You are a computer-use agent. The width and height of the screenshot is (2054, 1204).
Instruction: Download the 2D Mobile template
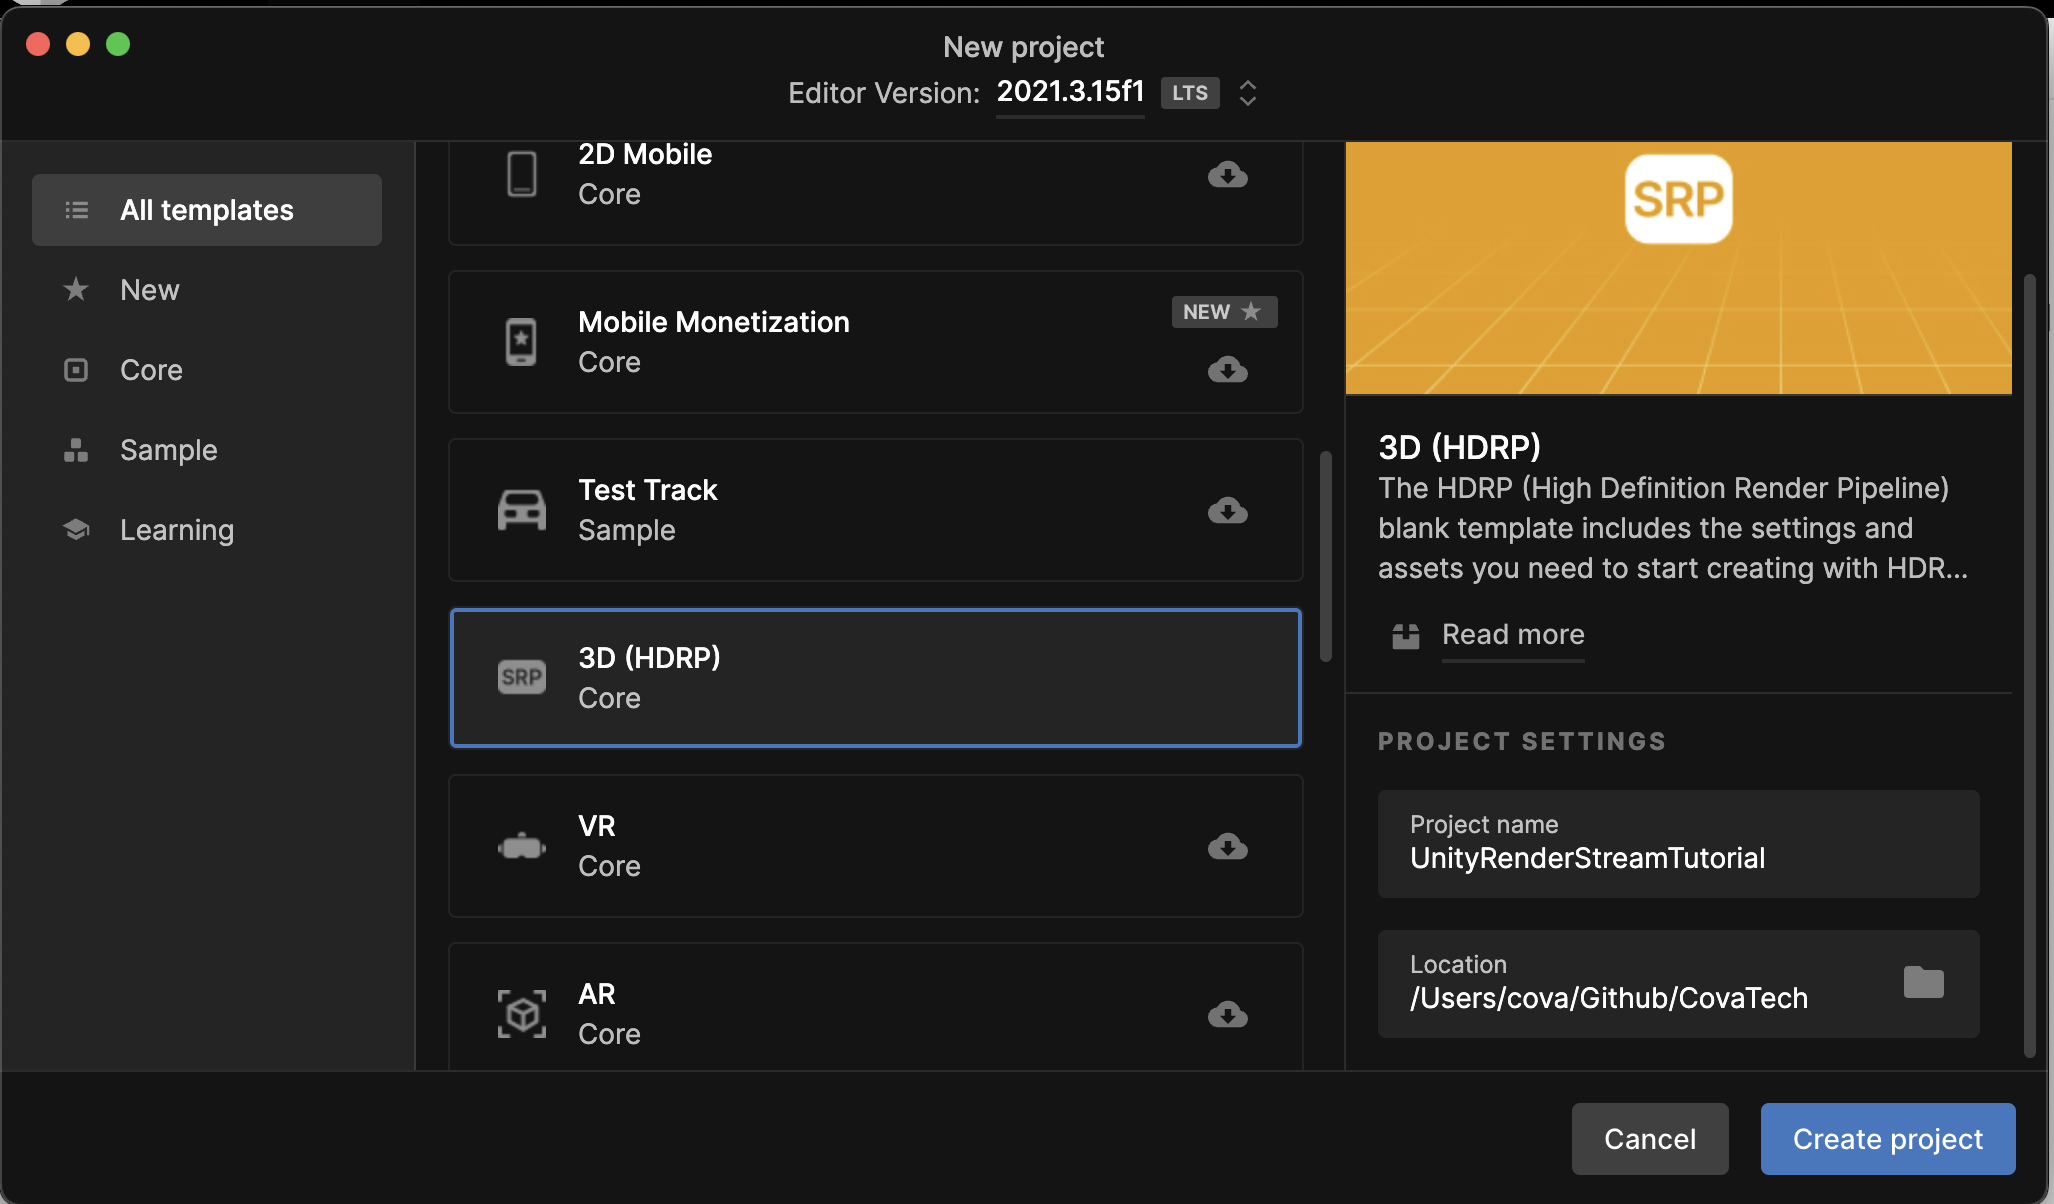coord(1228,175)
